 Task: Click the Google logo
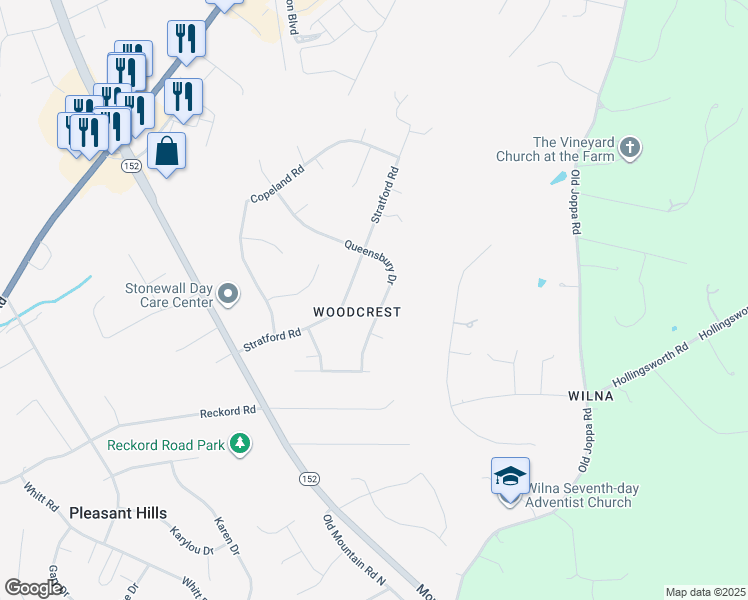pyautogui.click(x=33, y=588)
